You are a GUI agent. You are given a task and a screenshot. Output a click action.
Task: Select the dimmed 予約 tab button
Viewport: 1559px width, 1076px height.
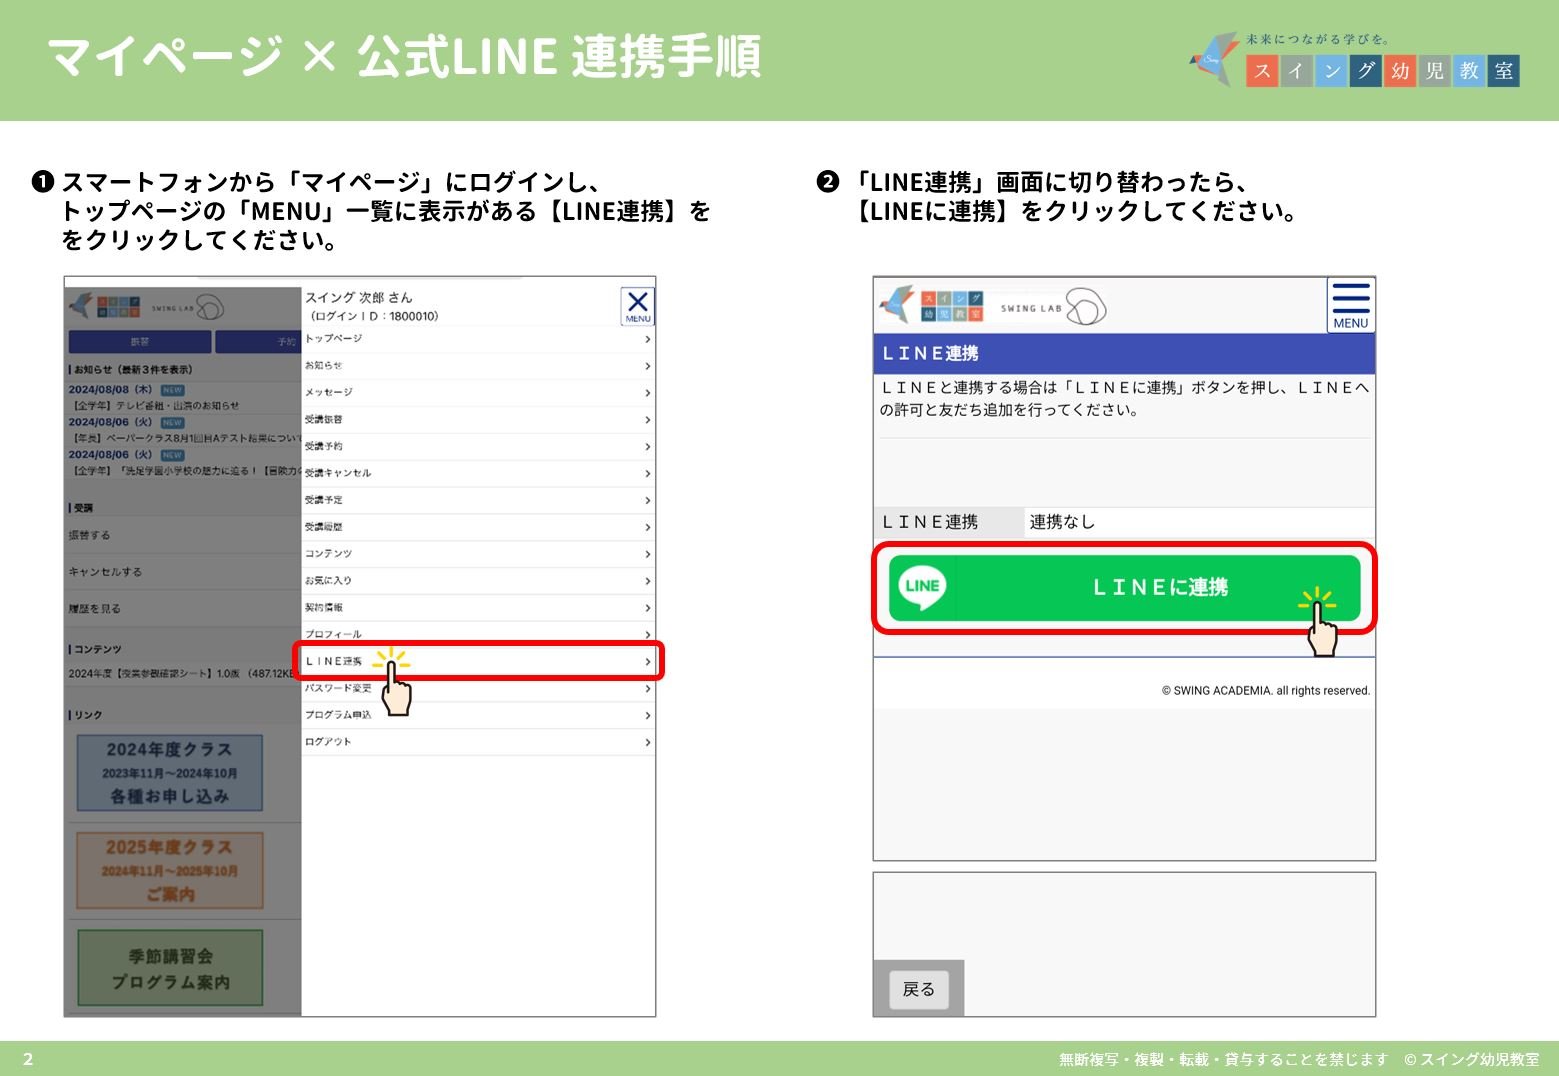[258, 342]
